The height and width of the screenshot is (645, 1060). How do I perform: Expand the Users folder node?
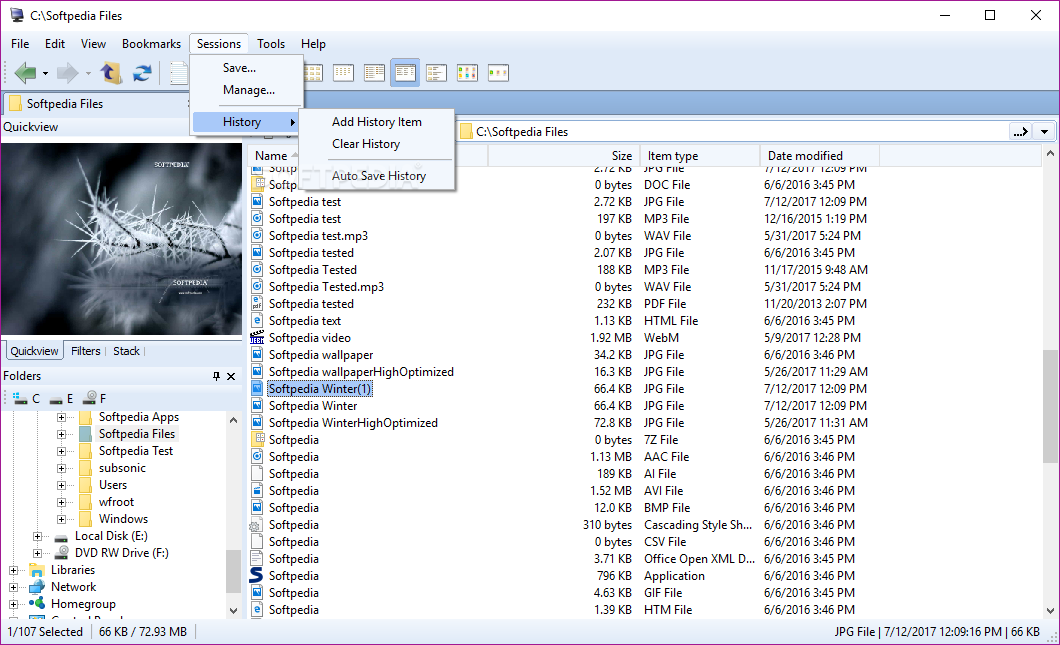coord(62,485)
